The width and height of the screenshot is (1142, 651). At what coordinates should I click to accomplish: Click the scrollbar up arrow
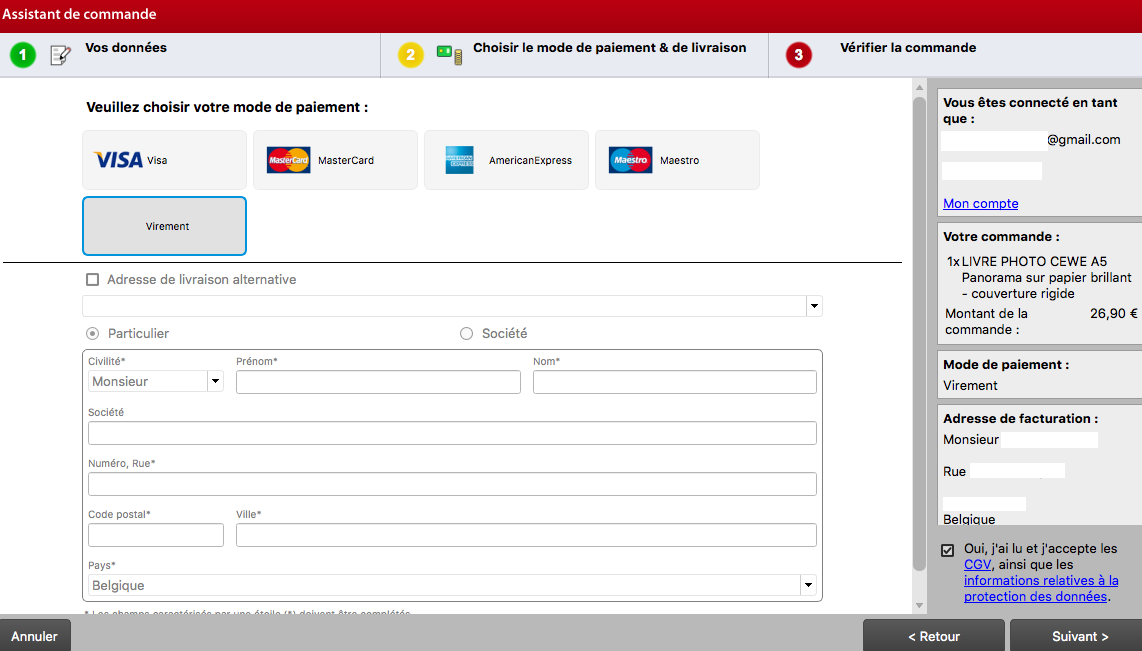(x=919, y=87)
